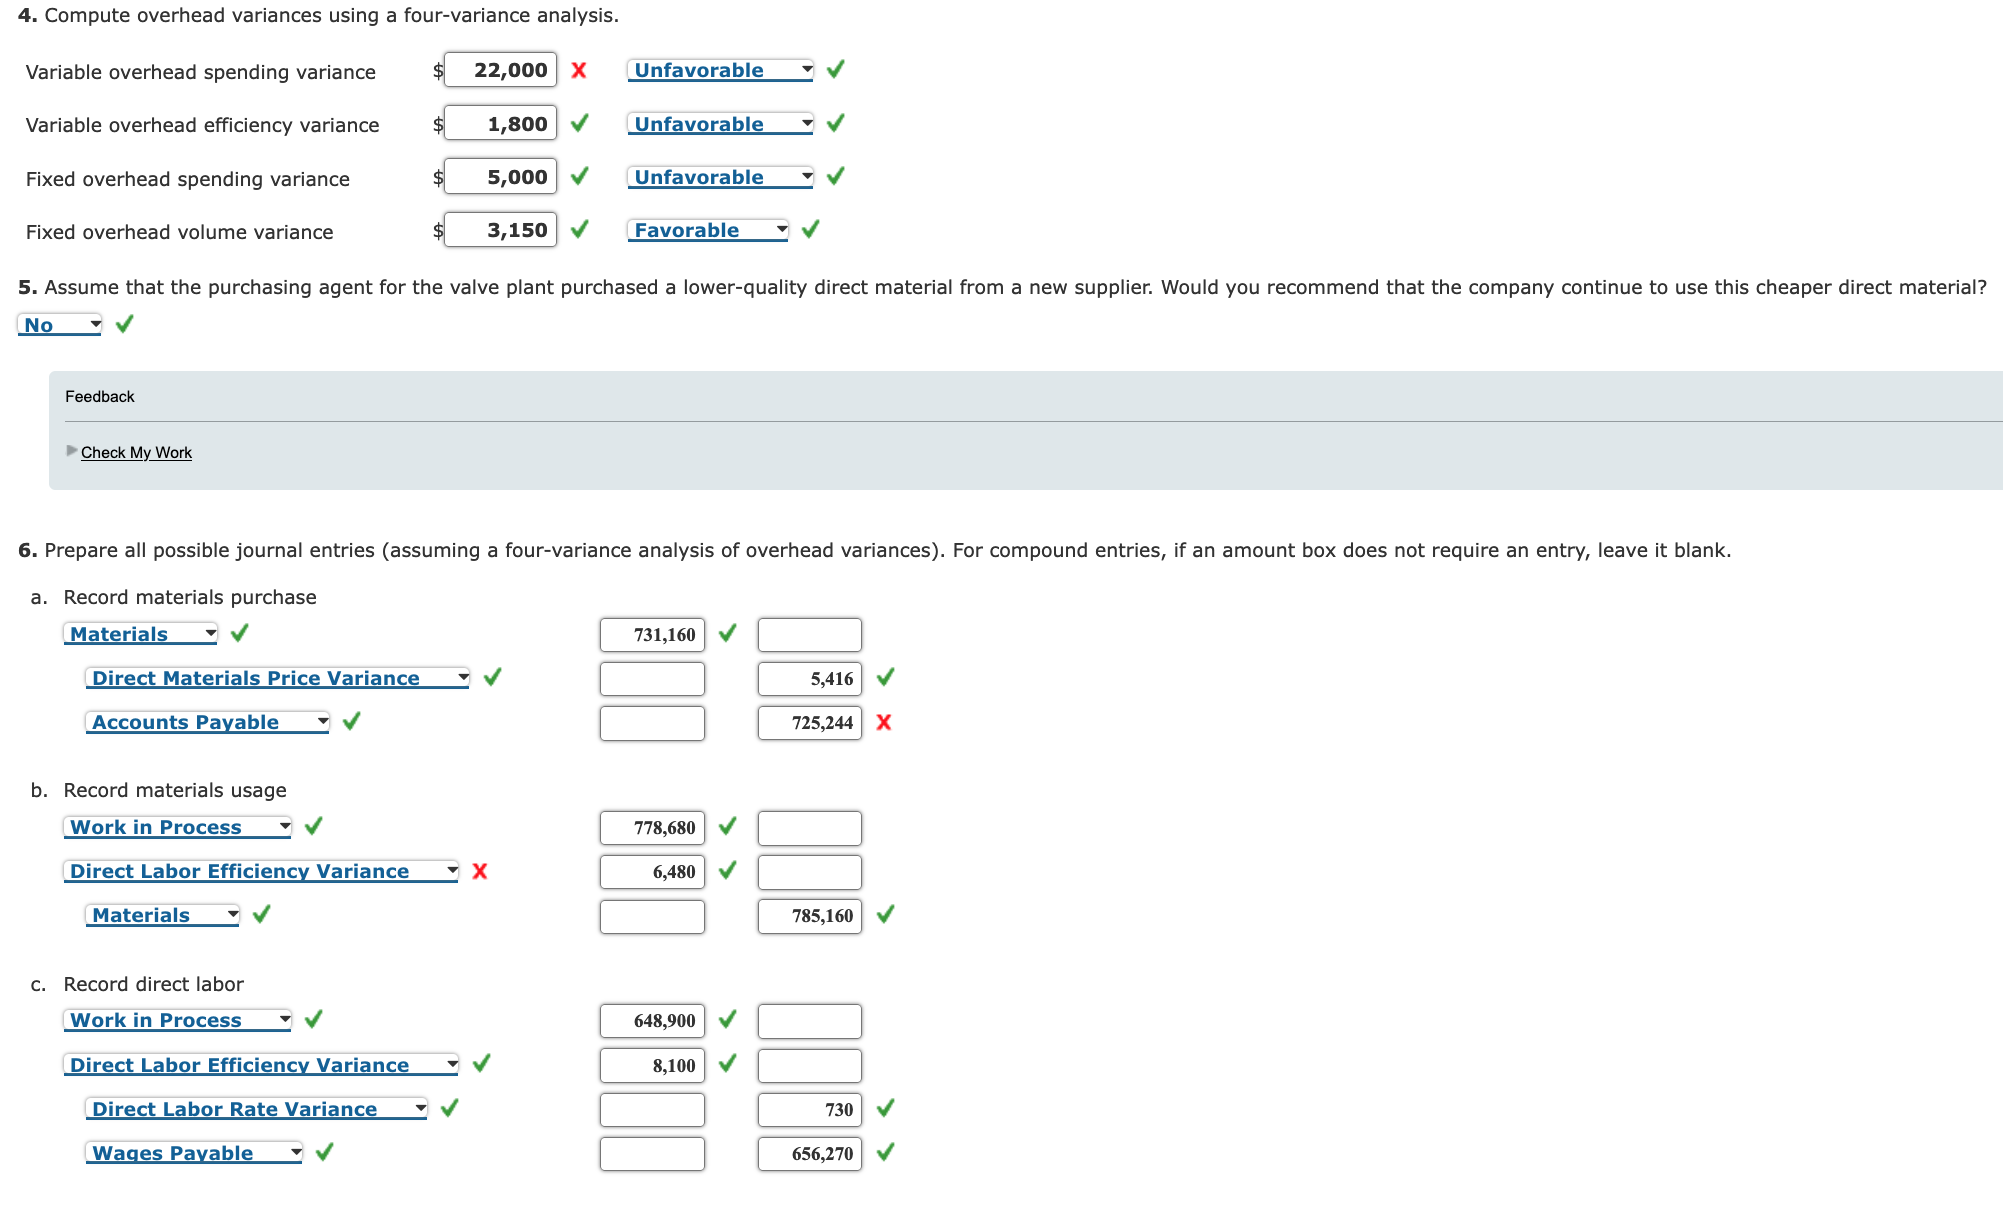Viewport: 2003px width, 1206px height.
Task: Click Check My Work disclosure triangle
Action: [71, 451]
